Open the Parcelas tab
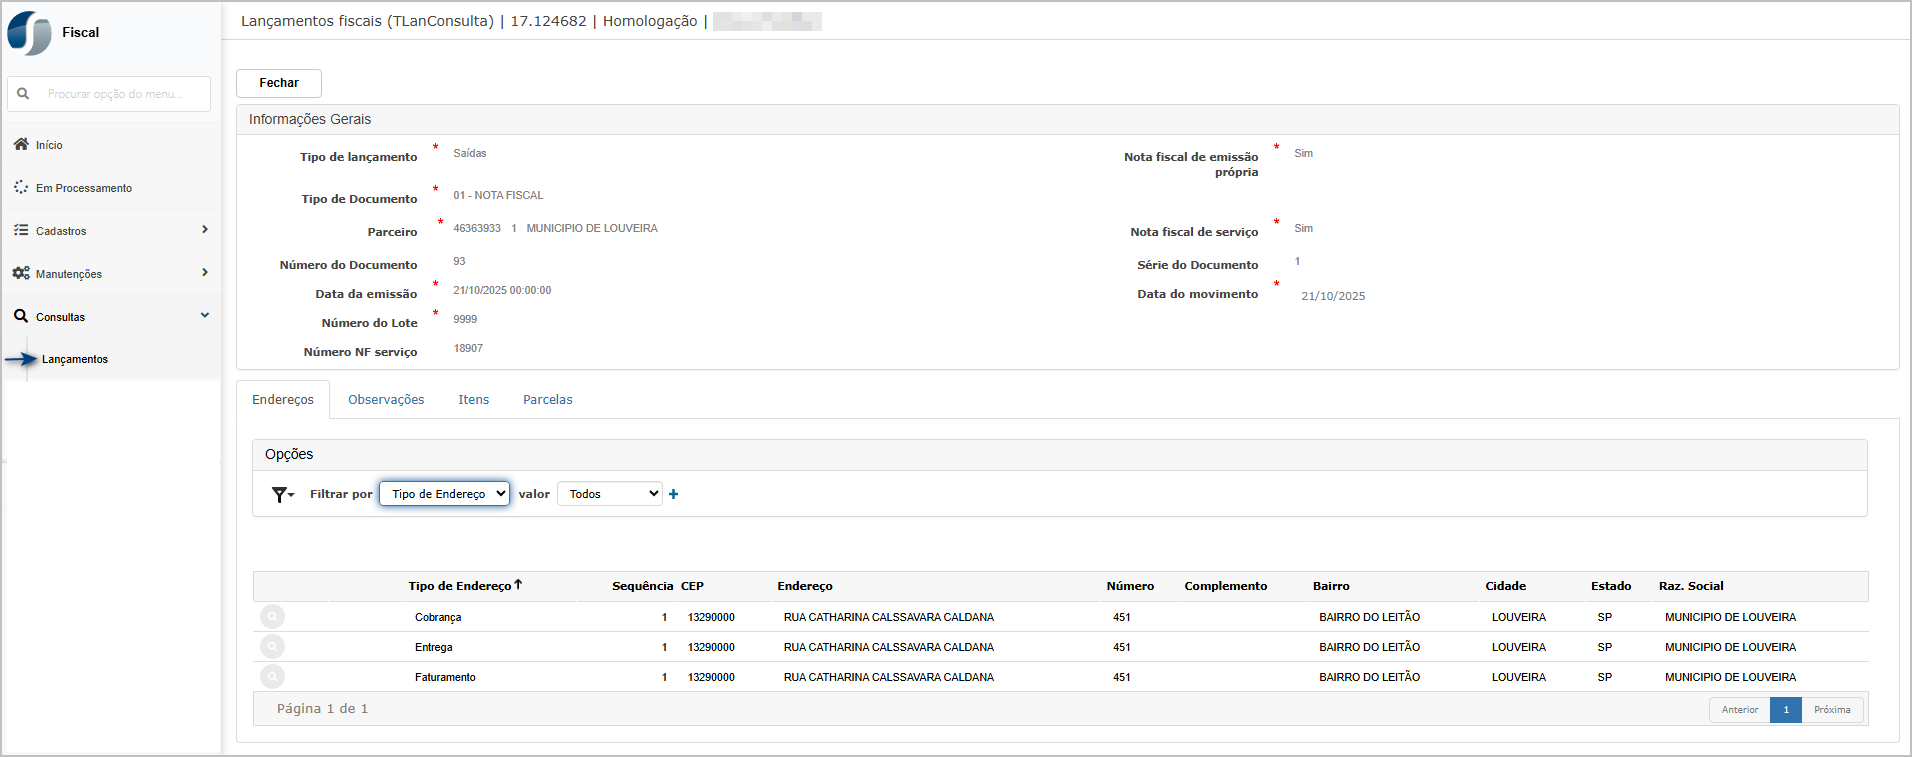The image size is (1912, 757). click(547, 400)
